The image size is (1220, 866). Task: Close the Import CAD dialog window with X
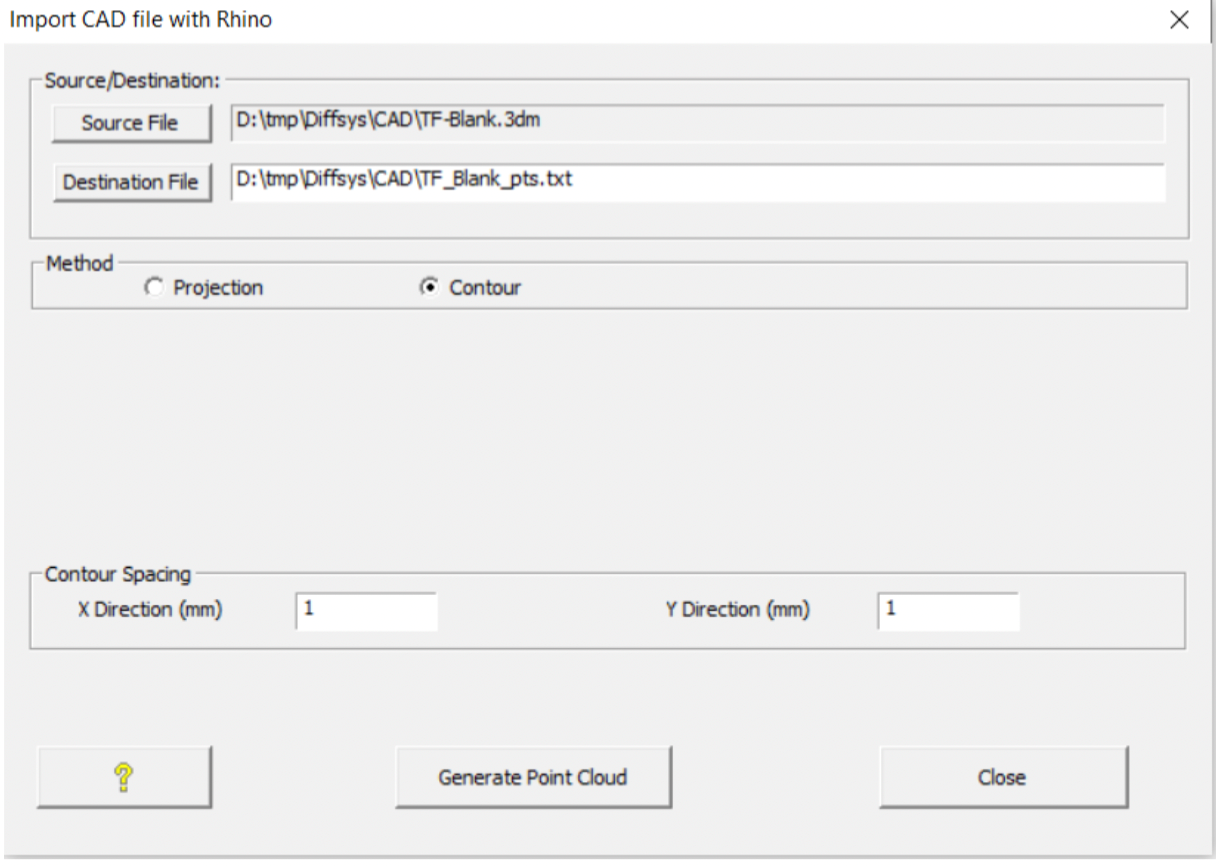click(x=1180, y=20)
